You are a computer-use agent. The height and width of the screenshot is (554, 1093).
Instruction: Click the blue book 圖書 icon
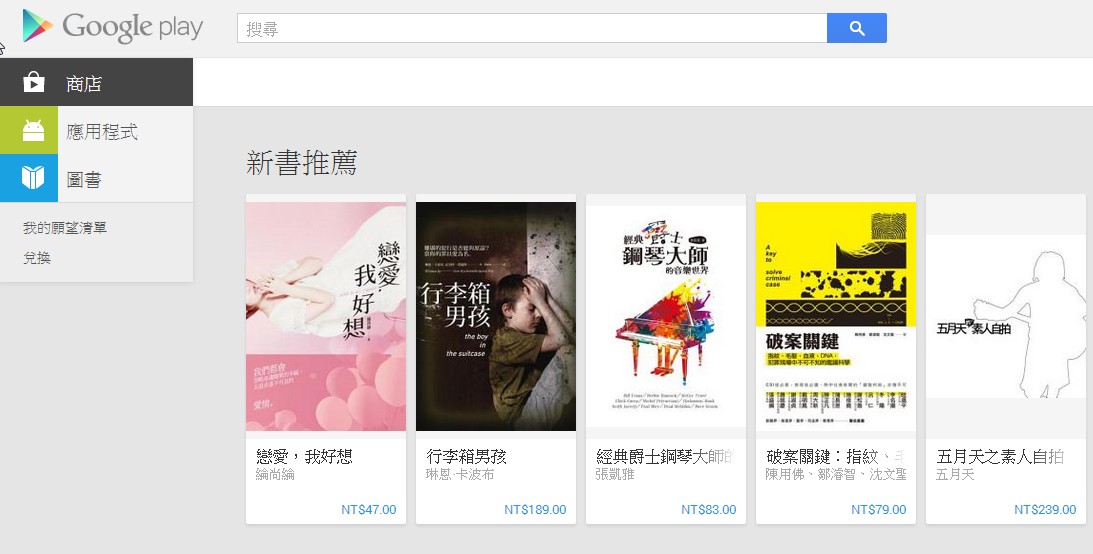point(29,178)
